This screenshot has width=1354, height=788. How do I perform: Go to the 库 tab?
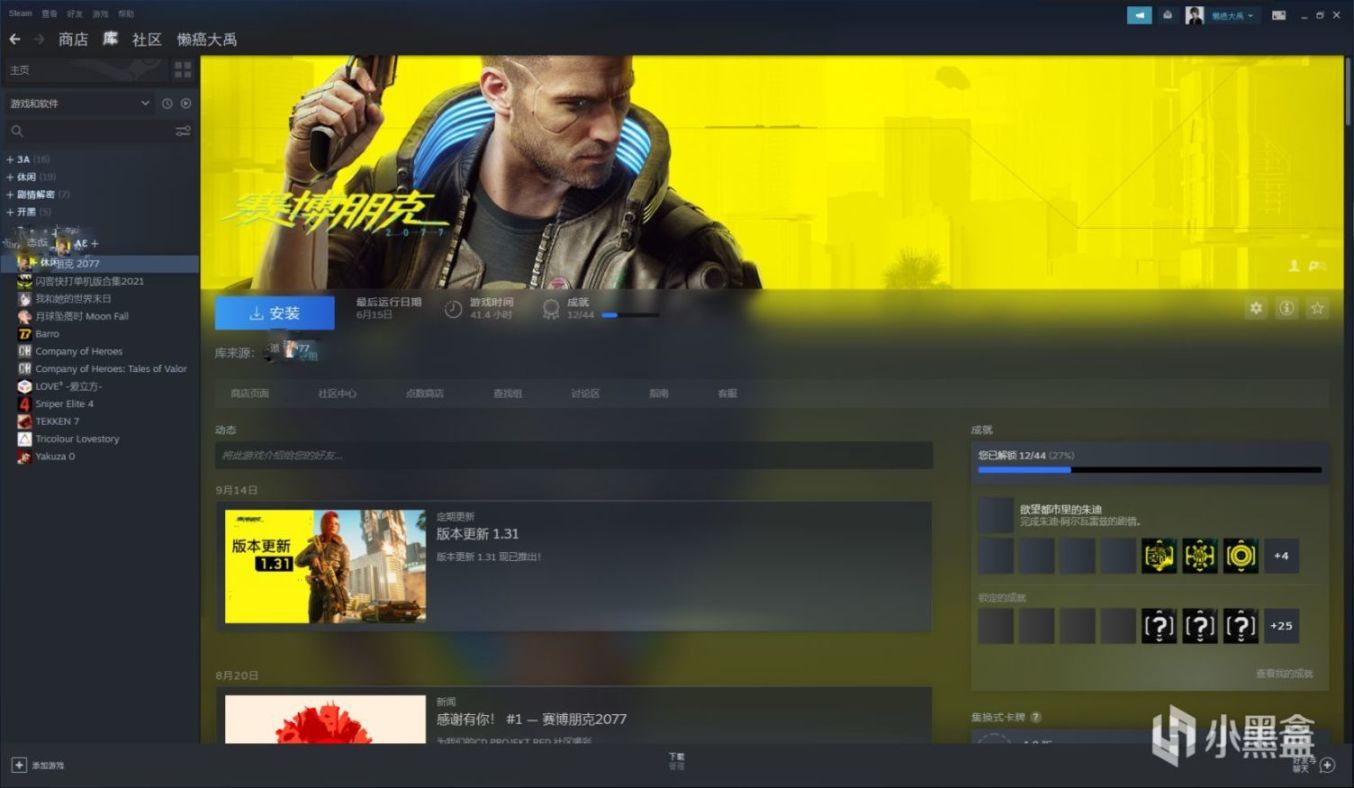point(110,39)
